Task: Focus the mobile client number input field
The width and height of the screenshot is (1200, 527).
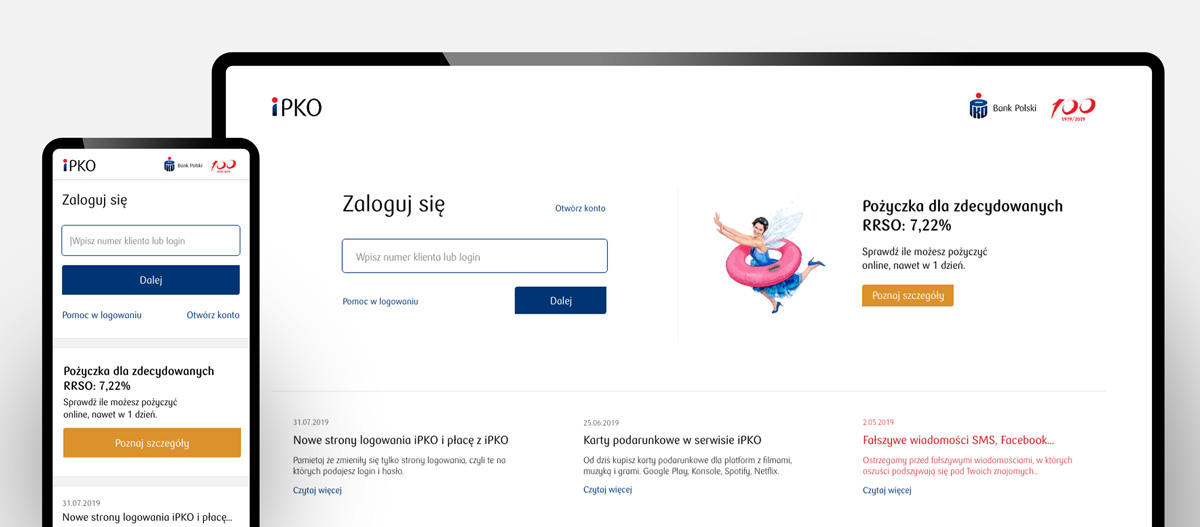Action: point(151,240)
